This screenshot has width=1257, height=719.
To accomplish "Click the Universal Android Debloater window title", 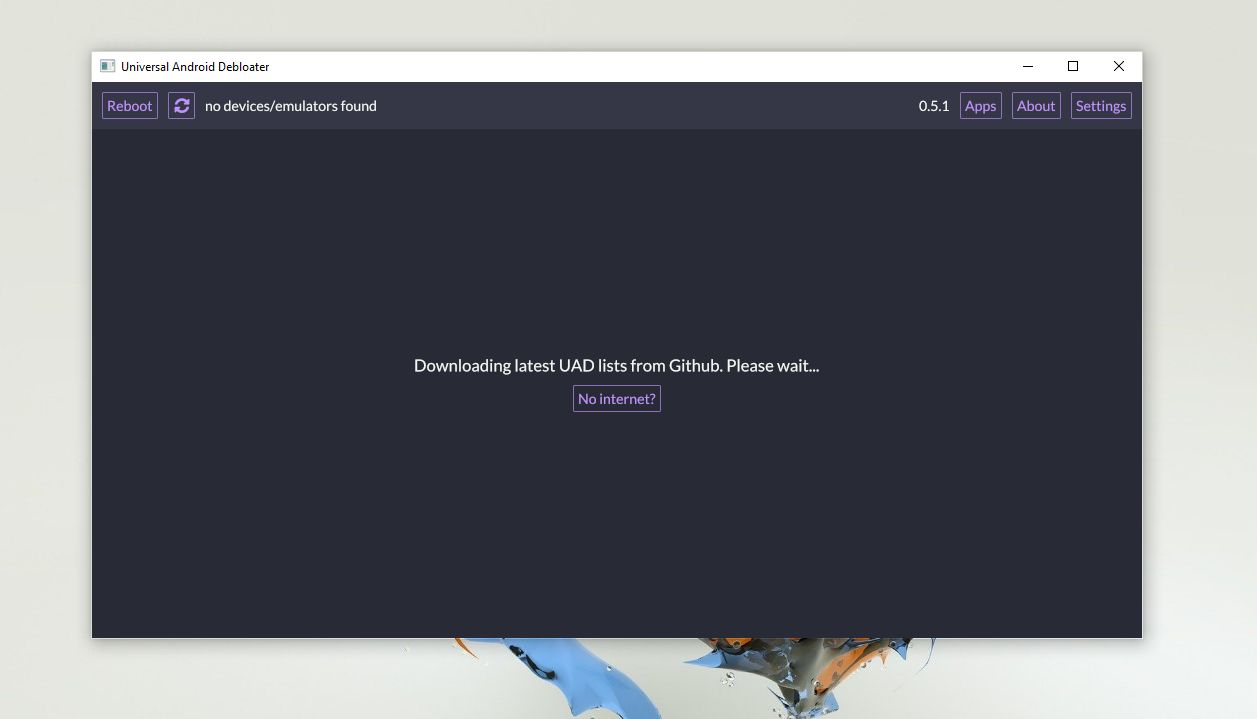I will pos(195,67).
